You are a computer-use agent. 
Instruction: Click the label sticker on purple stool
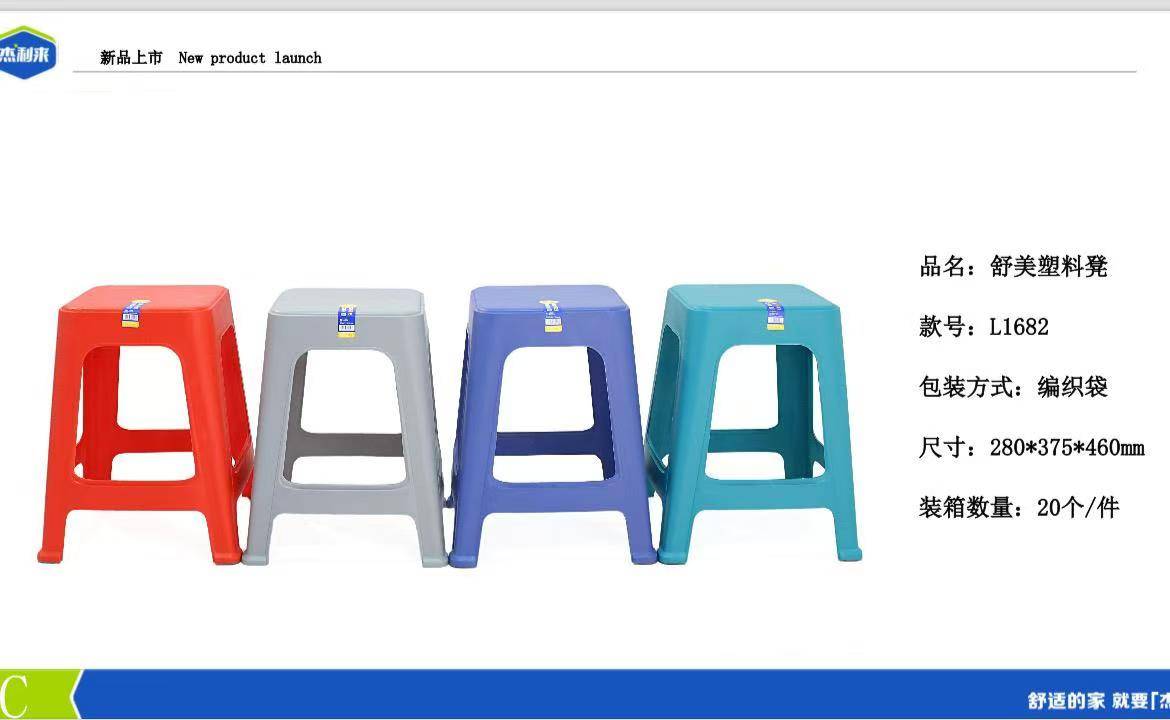pyautogui.click(x=551, y=316)
